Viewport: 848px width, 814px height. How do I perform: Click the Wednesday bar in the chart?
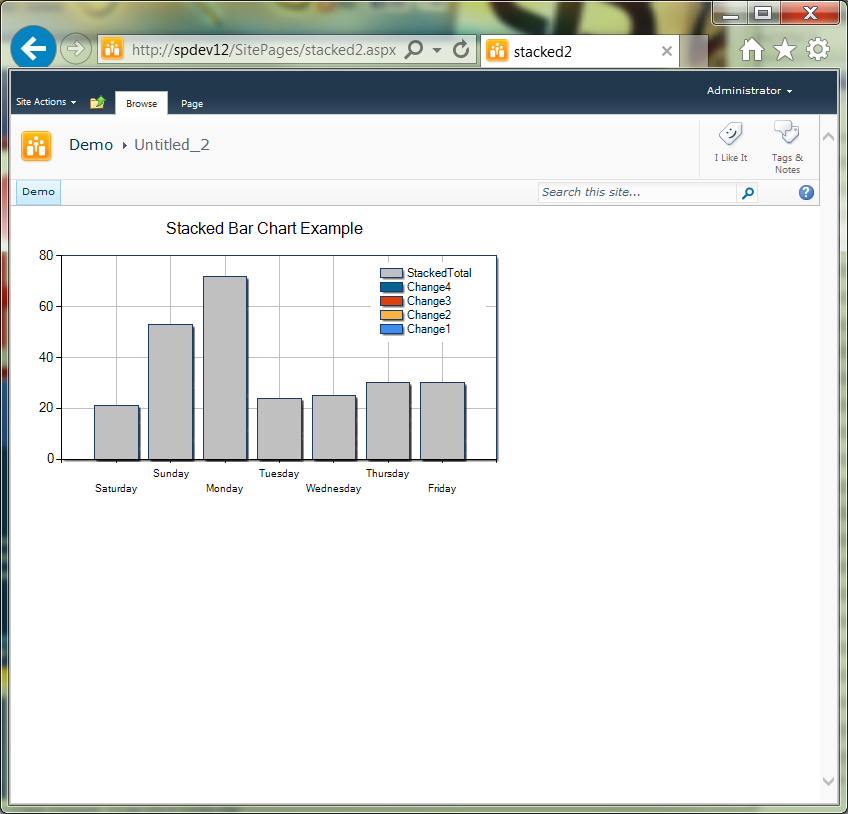tap(334, 428)
